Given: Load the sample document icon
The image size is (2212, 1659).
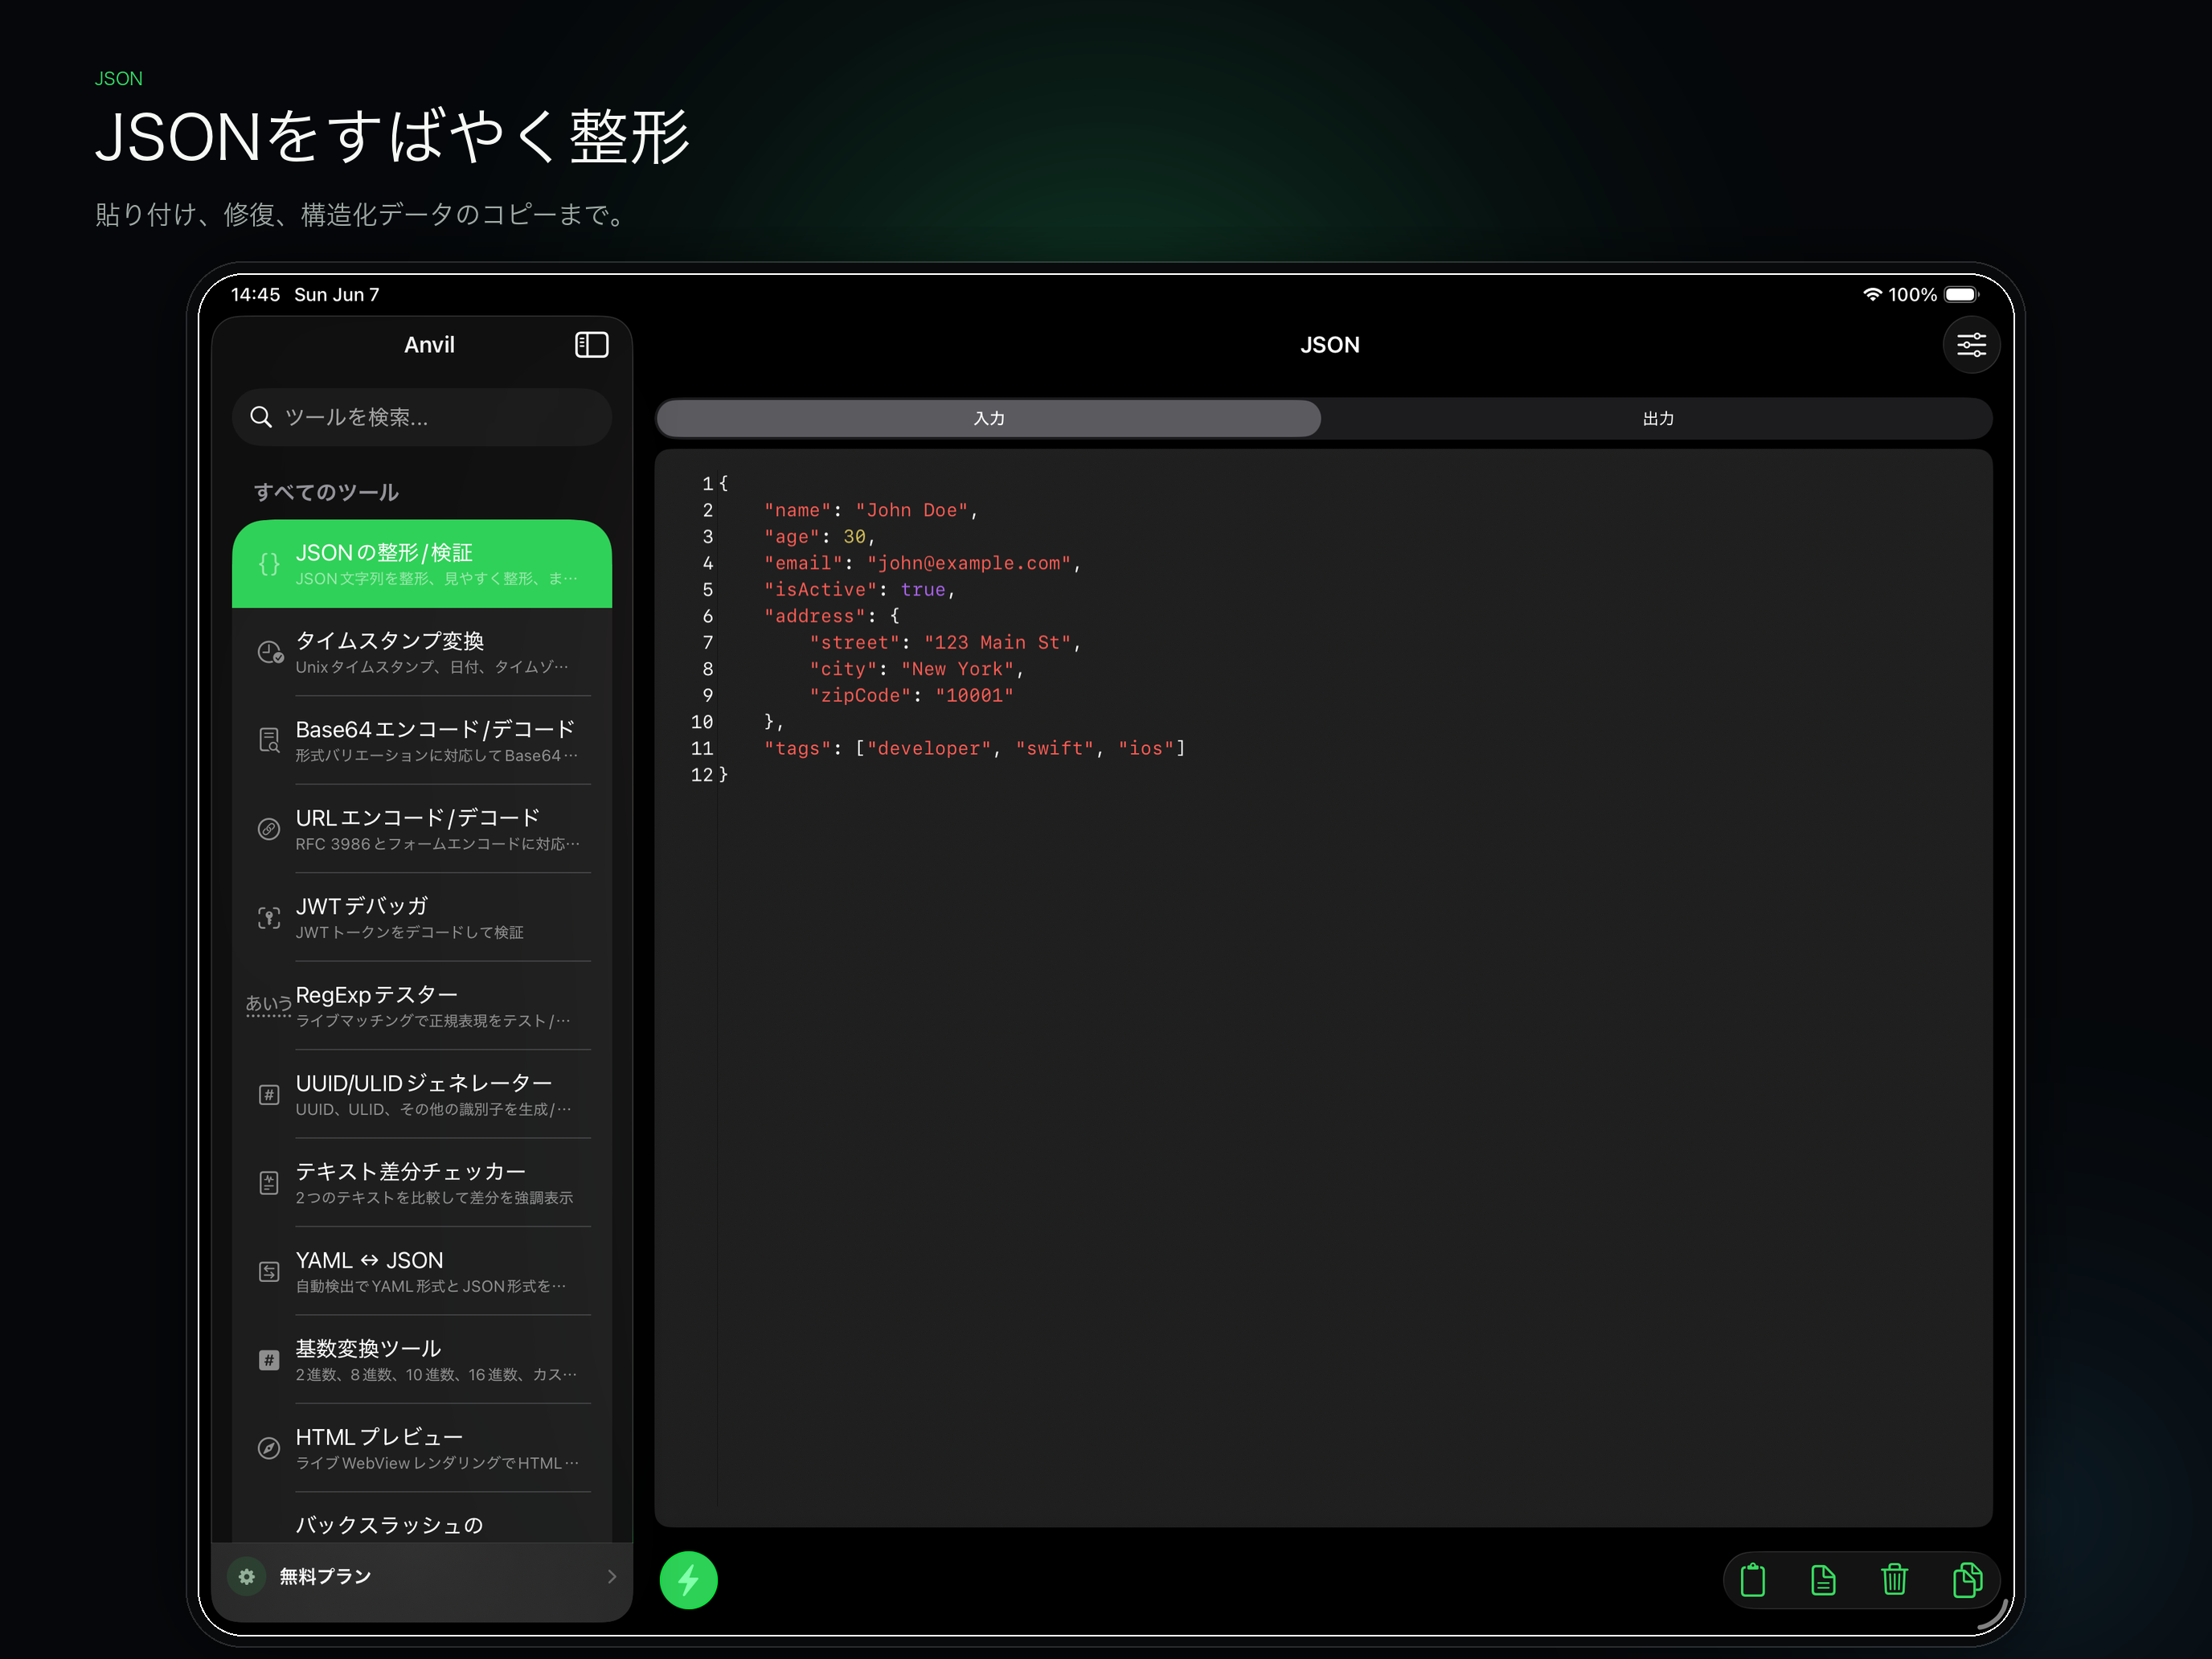Looking at the screenshot, I should point(1822,1579).
